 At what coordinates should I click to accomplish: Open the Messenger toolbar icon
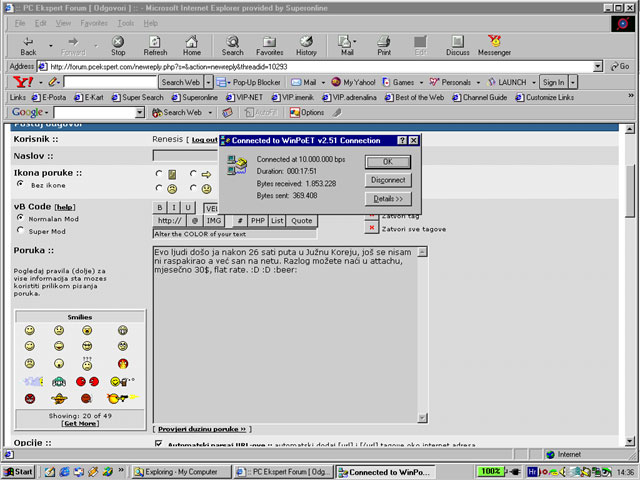coord(494,45)
